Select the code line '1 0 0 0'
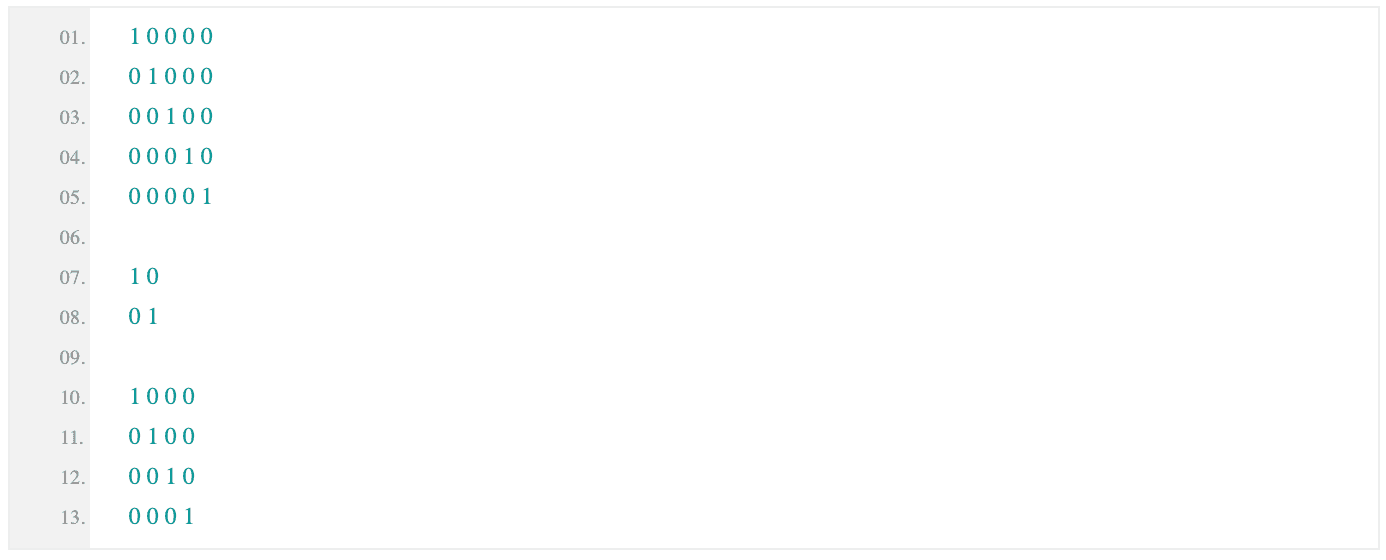Viewport: 1386px width, 560px height. coord(162,397)
